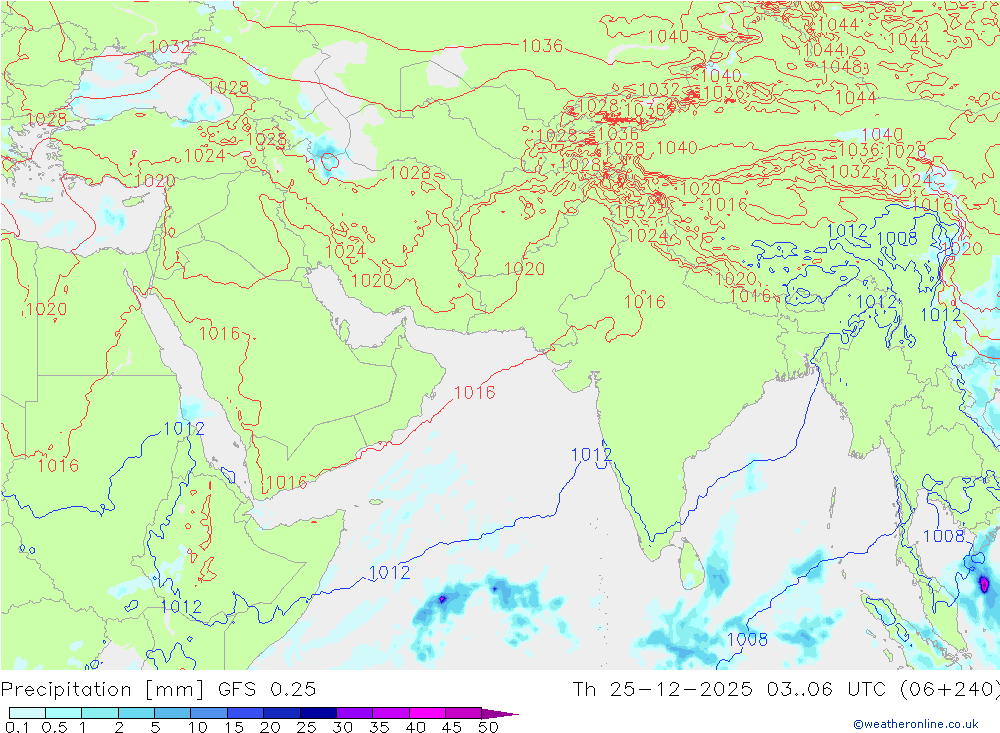Screen dimensions: 1000x733
Task: Pick the 15–20 mm royal blue legend swatch
Action: pyautogui.click(x=246, y=713)
